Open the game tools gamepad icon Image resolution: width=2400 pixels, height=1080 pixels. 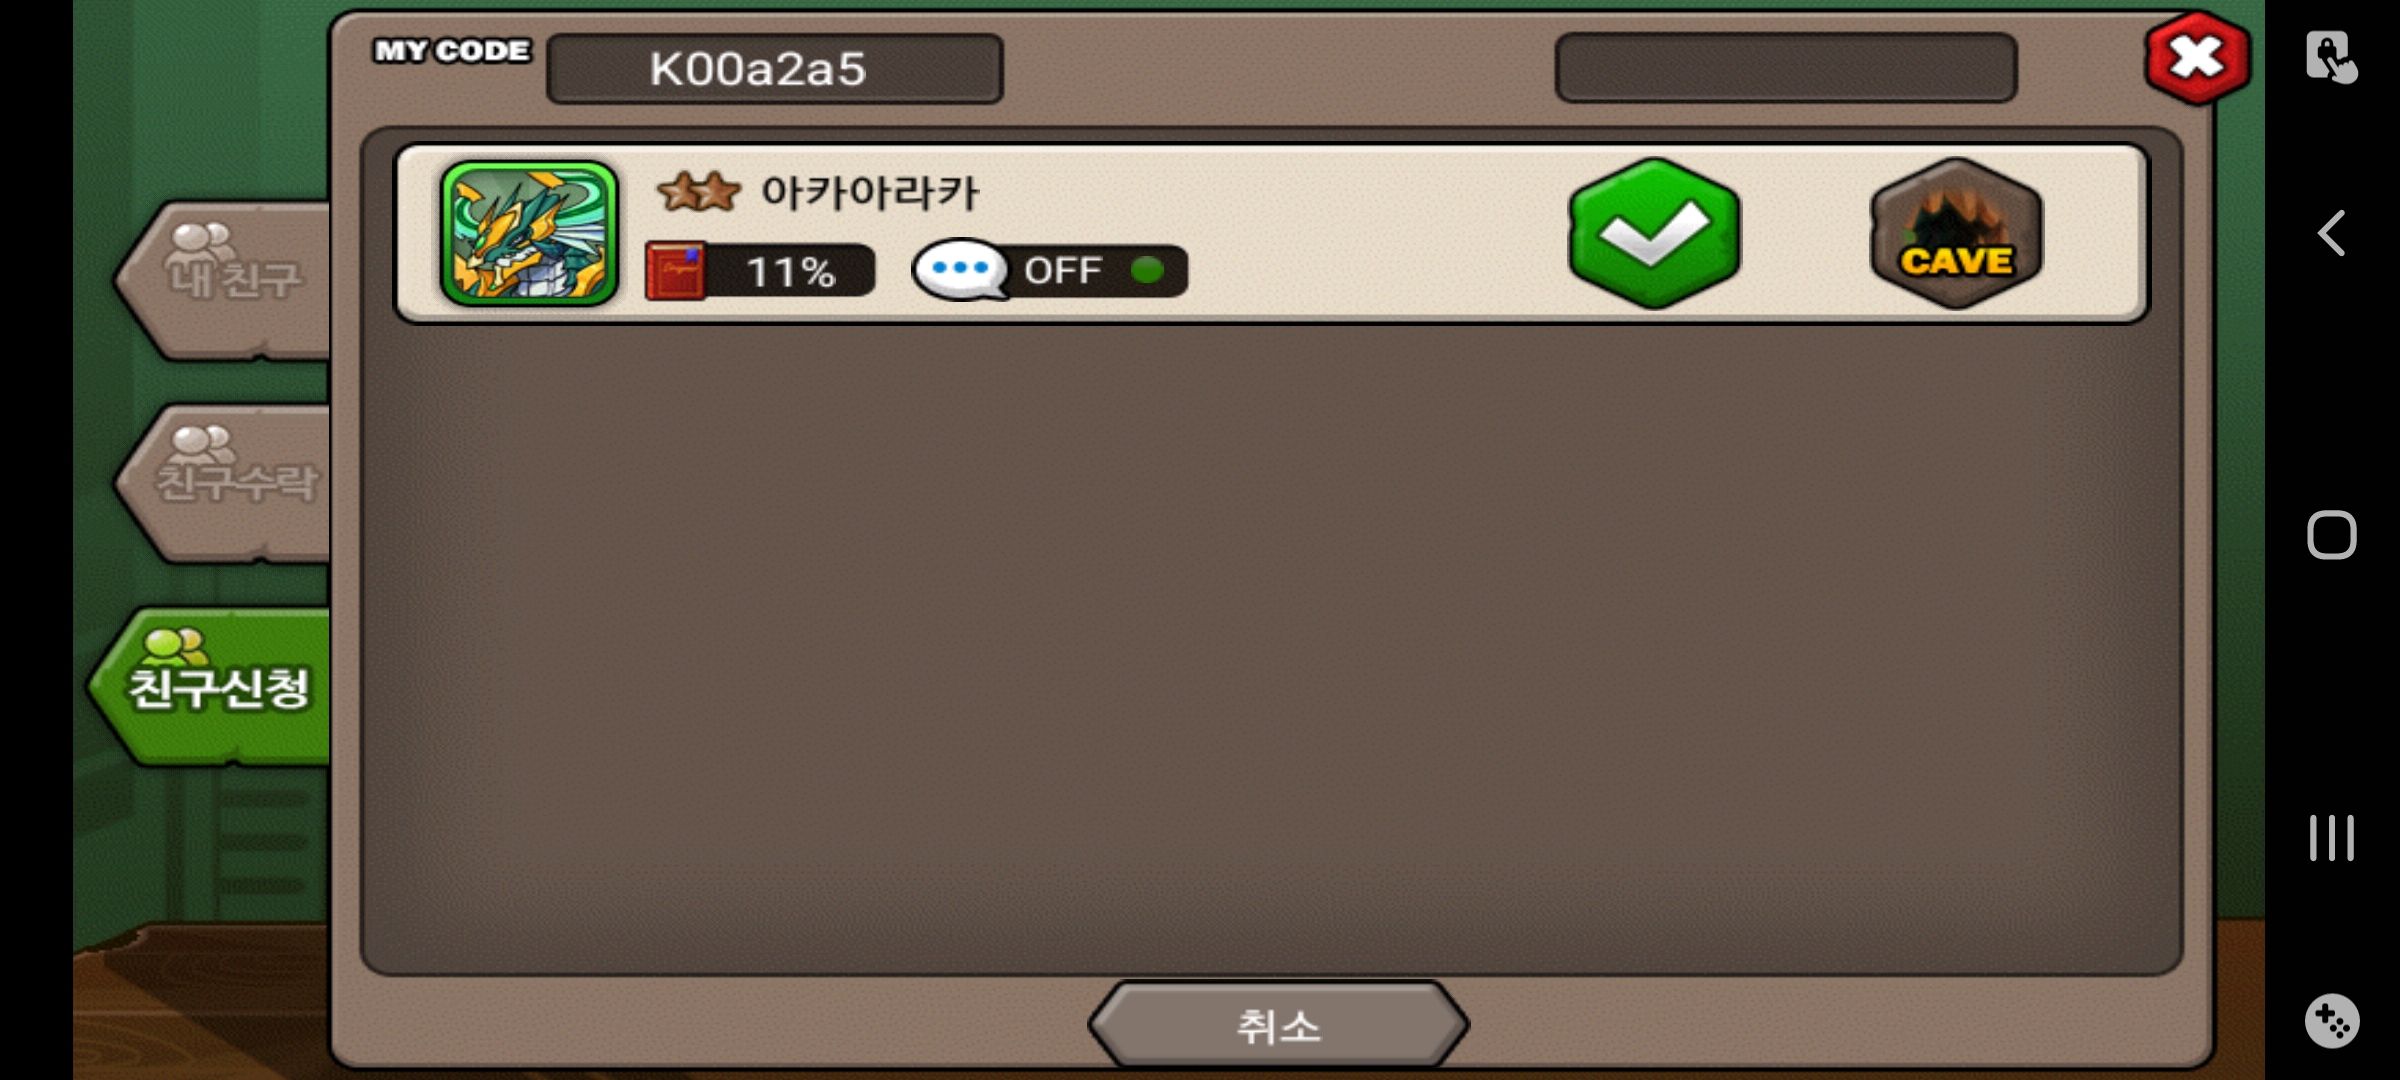[x=2332, y=1021]
